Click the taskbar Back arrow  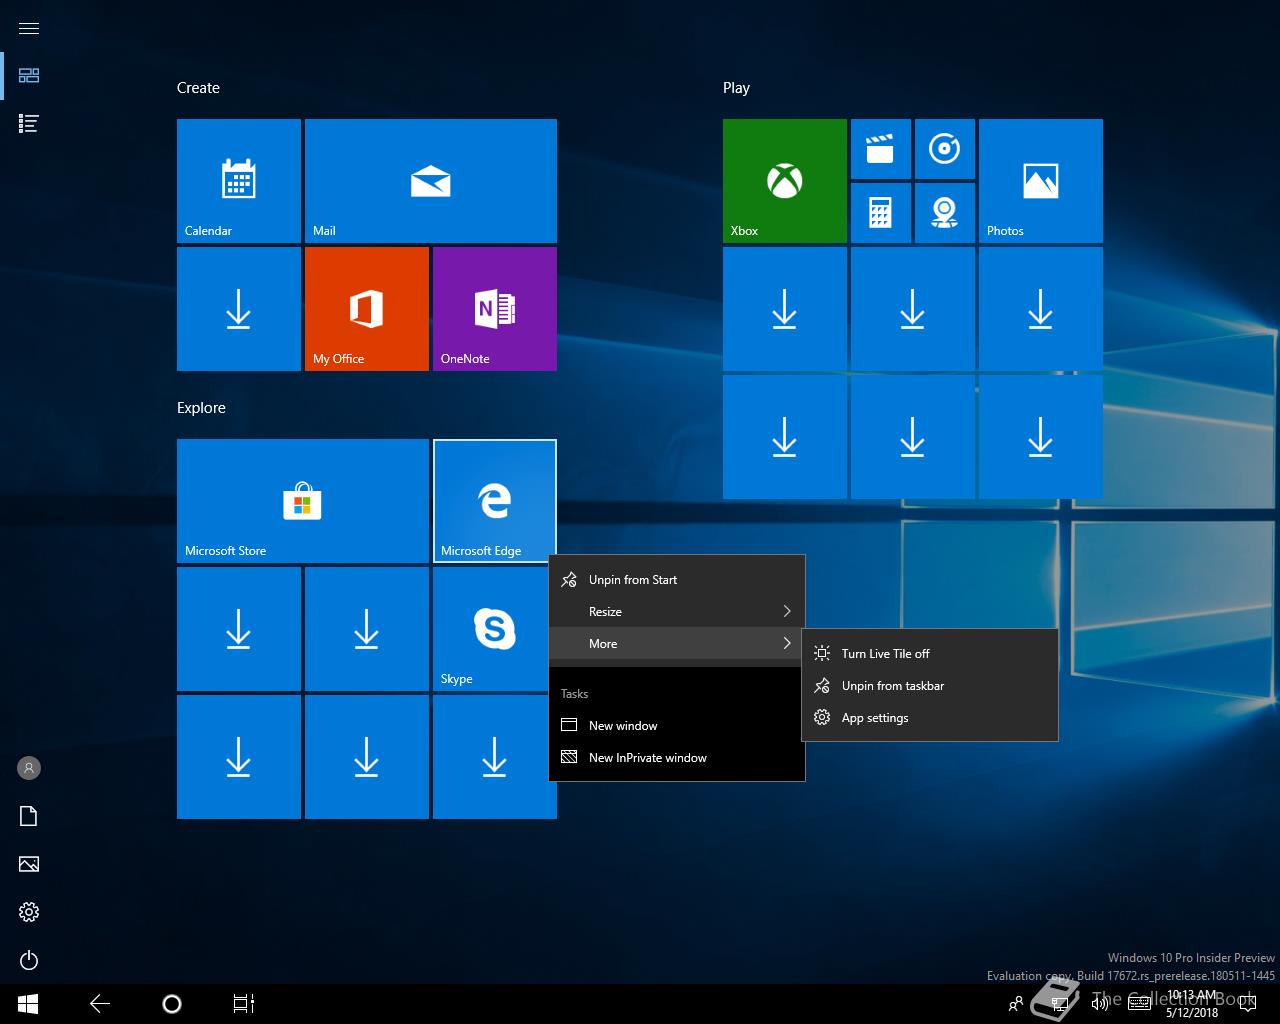click(x=100, y=1004)
